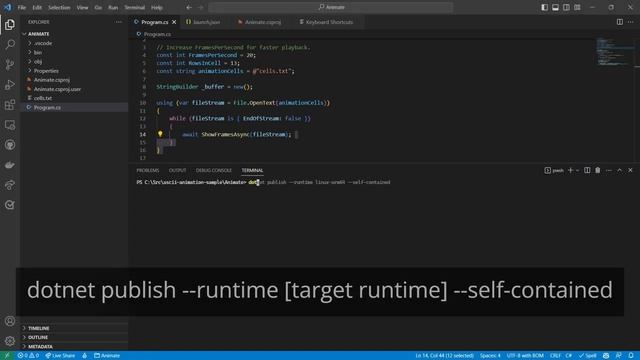Open the GitHub view icon
This screenshot has width=640, height=360.
[x=10, y=145]
